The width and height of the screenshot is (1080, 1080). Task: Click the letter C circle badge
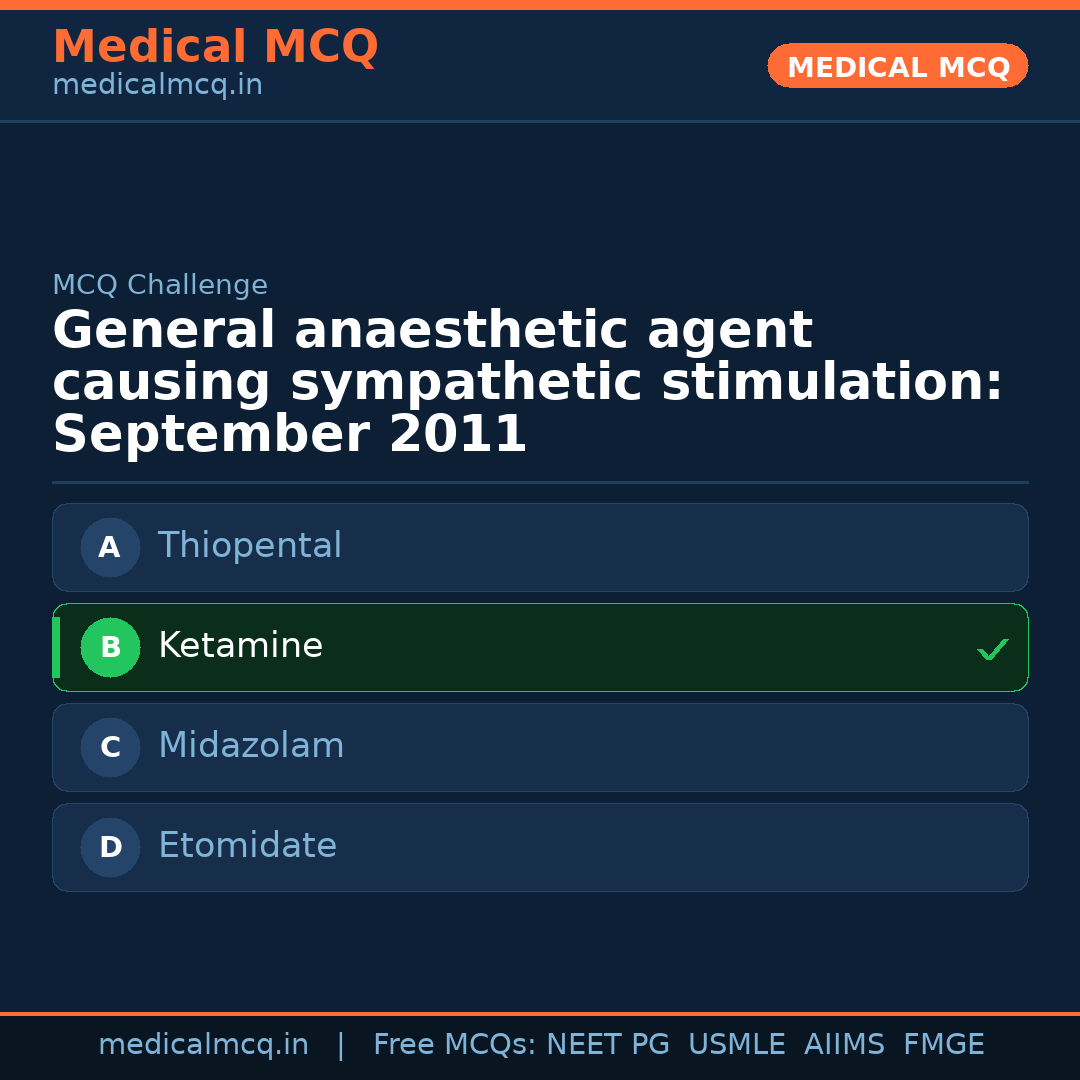click(x=110, y=747)
